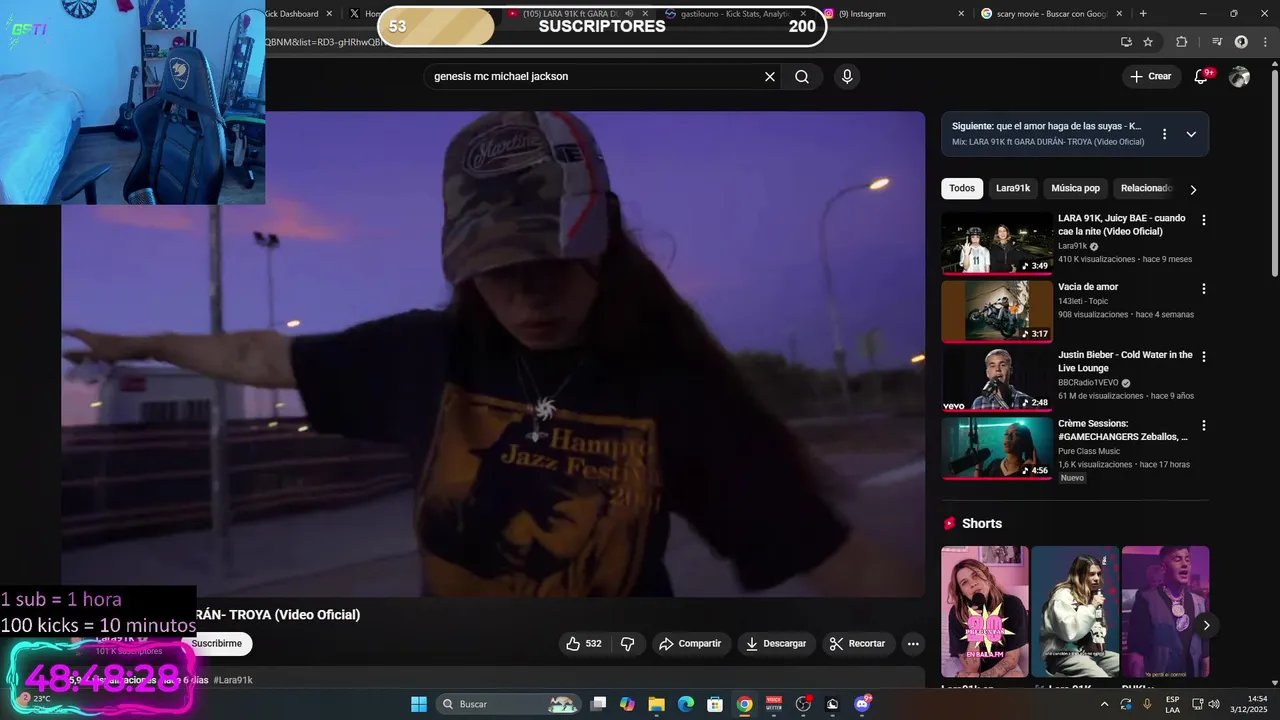Switch to gastilouno Kick Stats tab
This screenshot has height=720, width=1280.
pyautogui.click(x=734, y=14)
